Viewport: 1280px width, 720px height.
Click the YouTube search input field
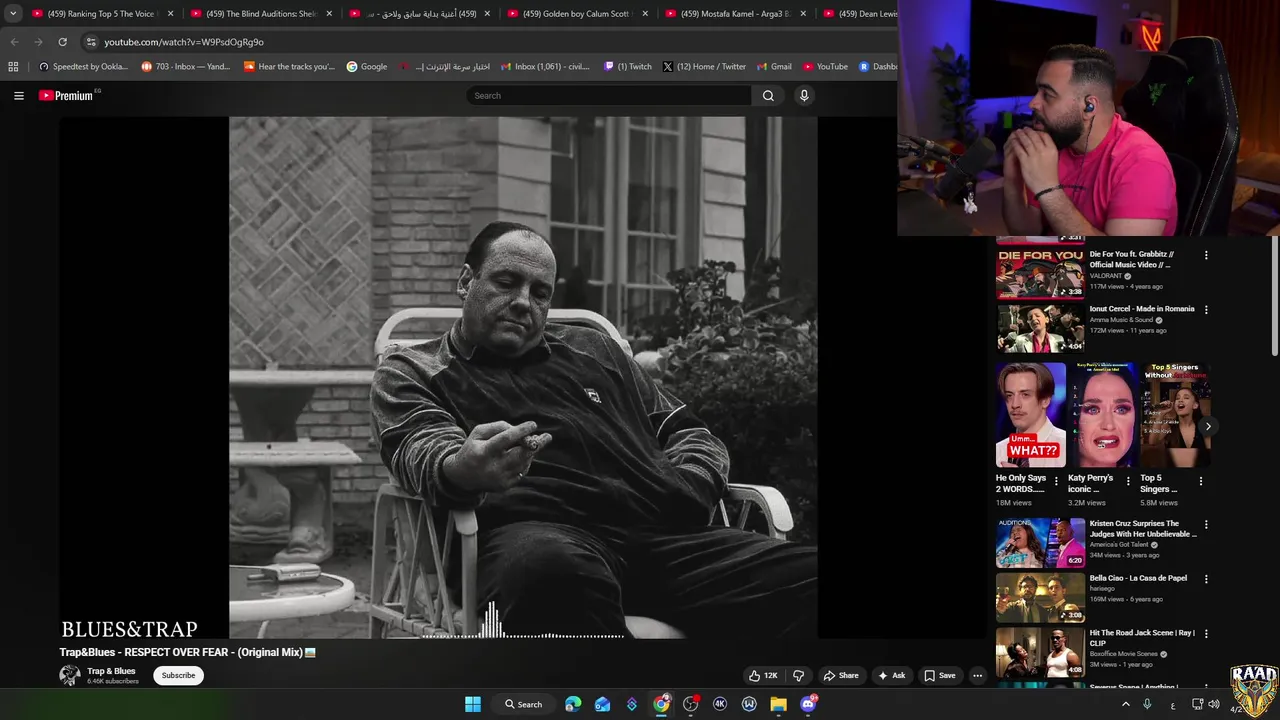click(609, 96)
